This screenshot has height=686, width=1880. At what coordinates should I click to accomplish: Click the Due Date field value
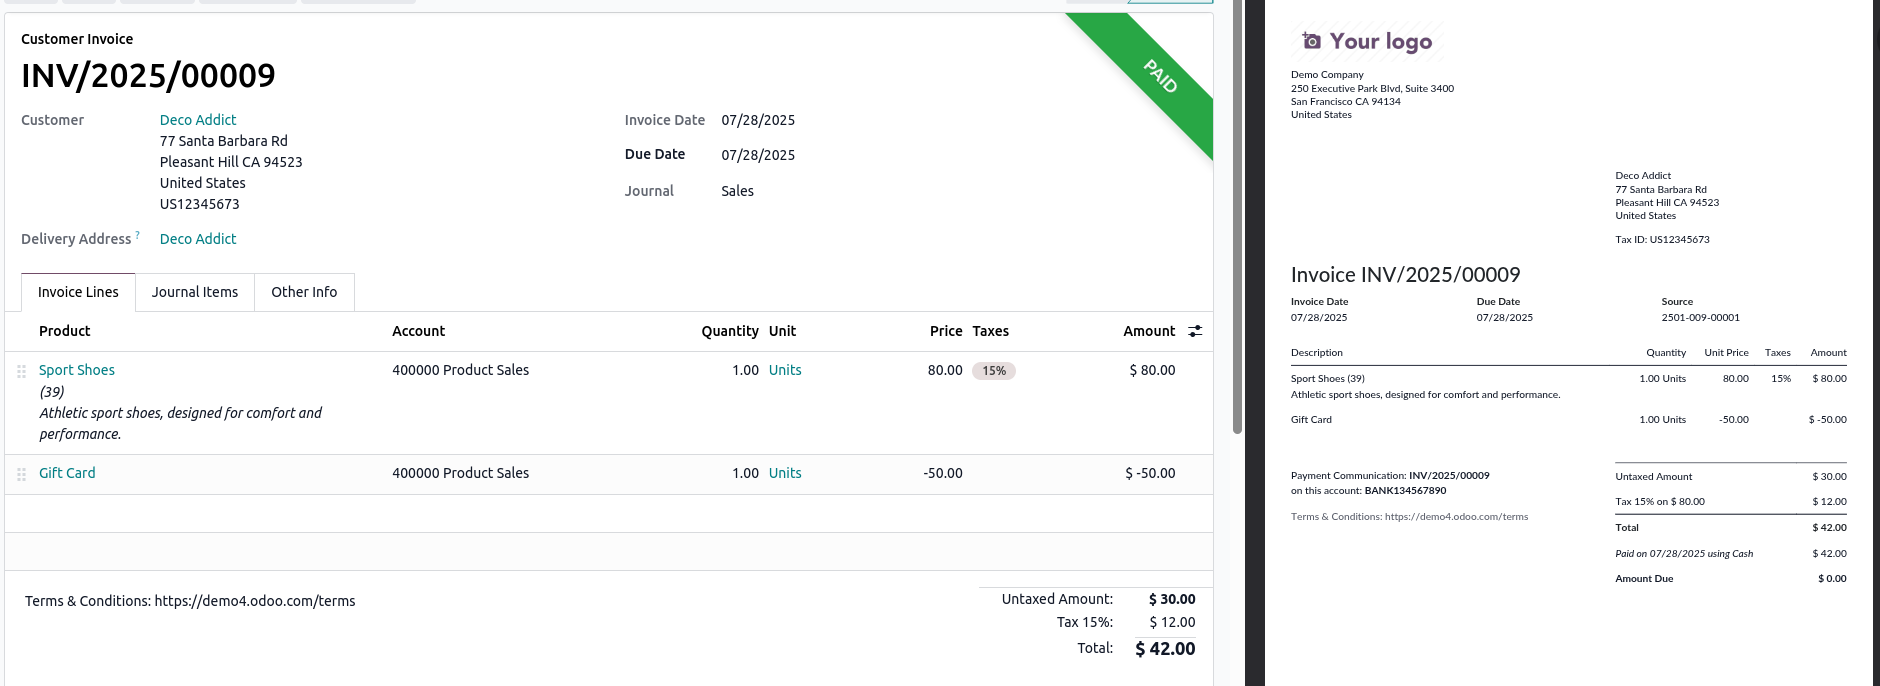[758, 155]
